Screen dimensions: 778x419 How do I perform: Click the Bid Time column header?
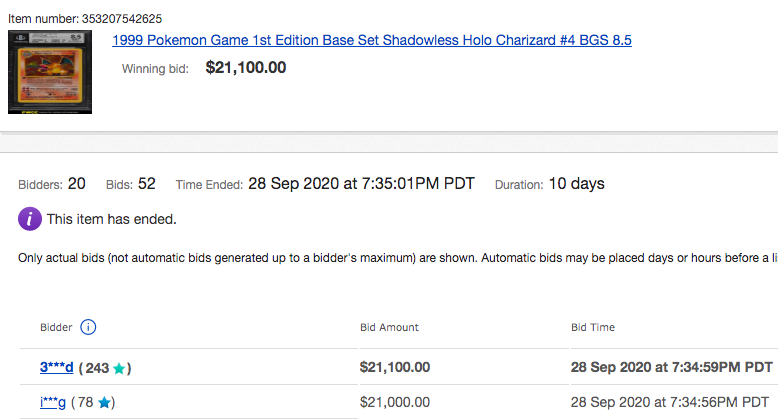click(x=593, y=327)
